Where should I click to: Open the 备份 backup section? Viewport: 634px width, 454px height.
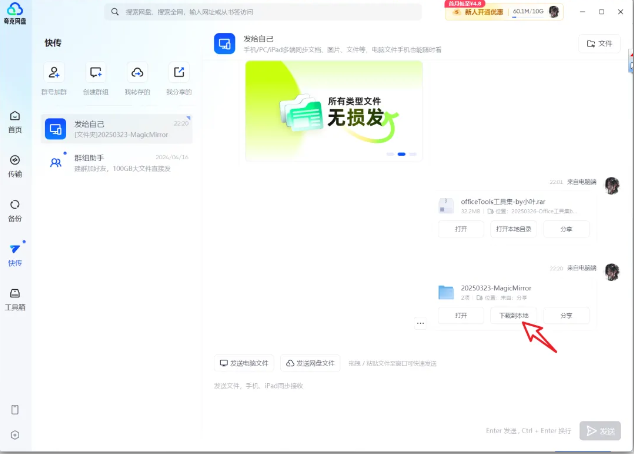(x=15, y=208)
